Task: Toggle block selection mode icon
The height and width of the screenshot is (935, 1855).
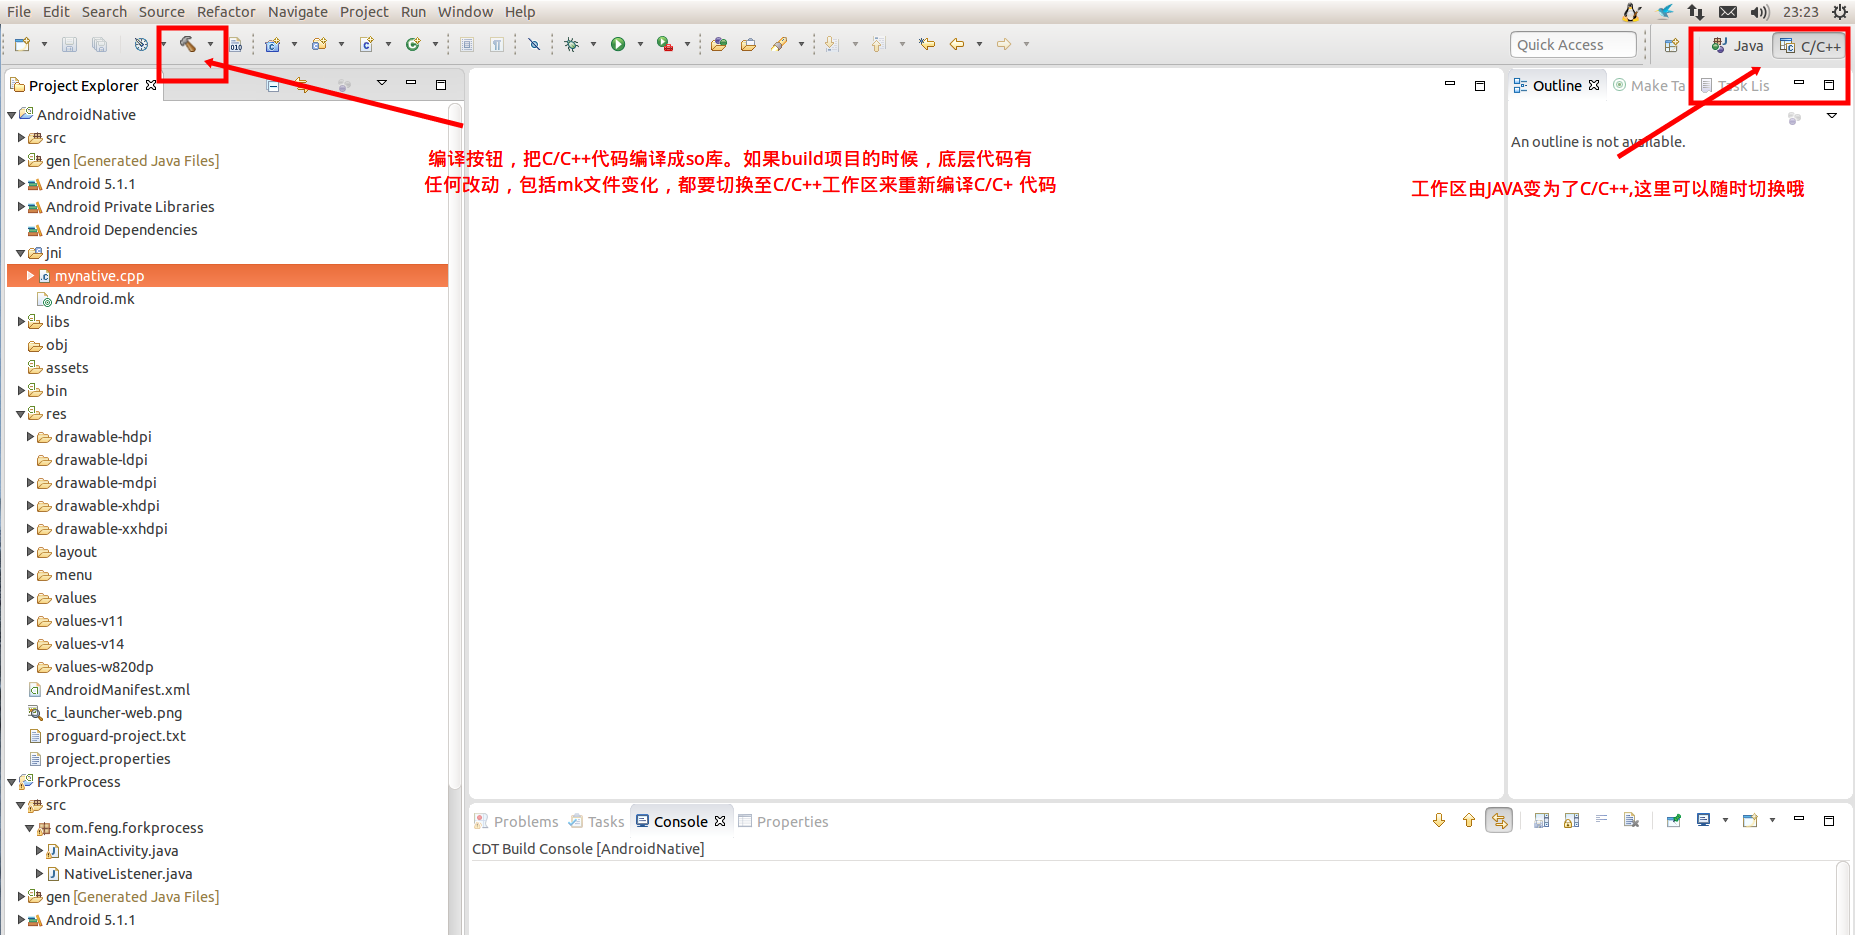Action: click(467, 44)
